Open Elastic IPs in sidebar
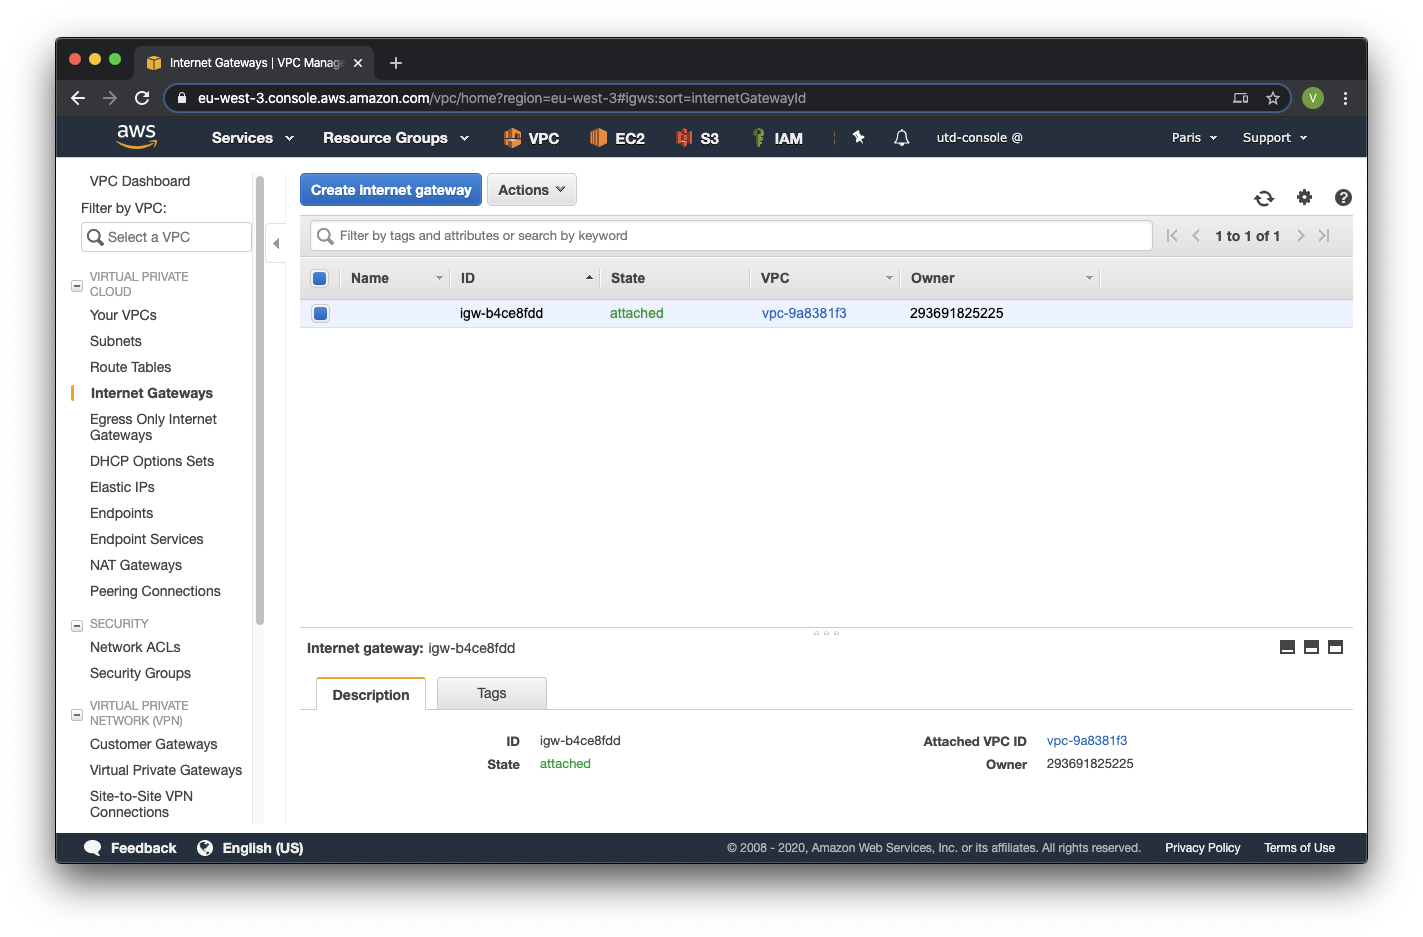 pyautogui.click(x=122, y=487)
